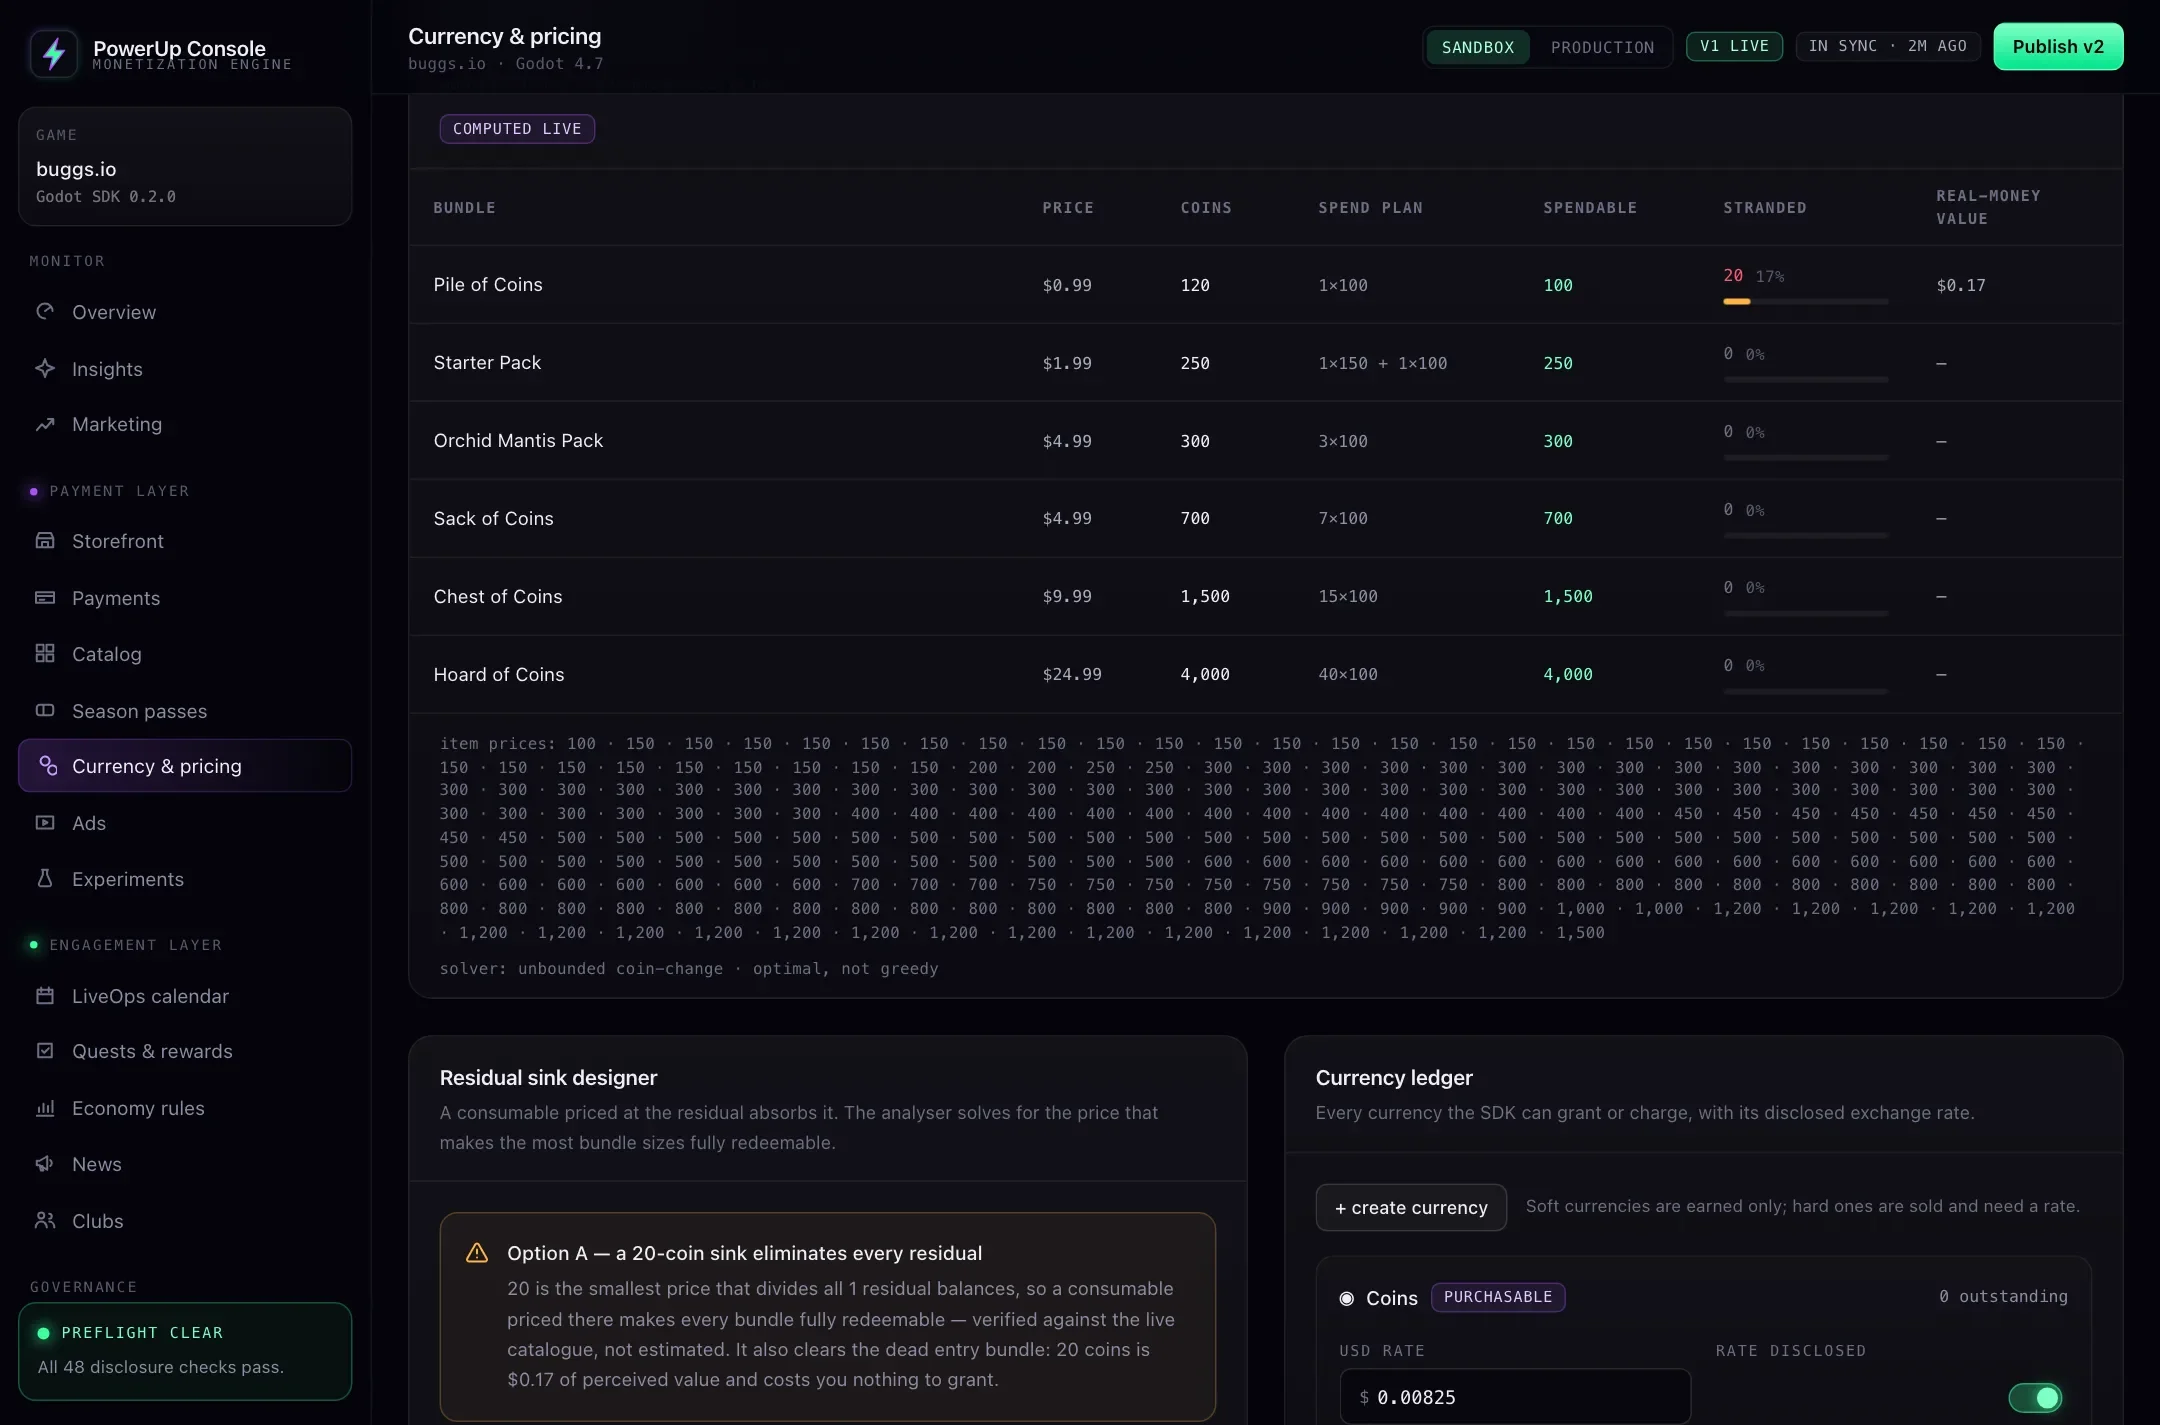The width and height of the screenshot is (2160, 1425).
Task: Click the USD Rate input field
Action: (1515, 1397)
